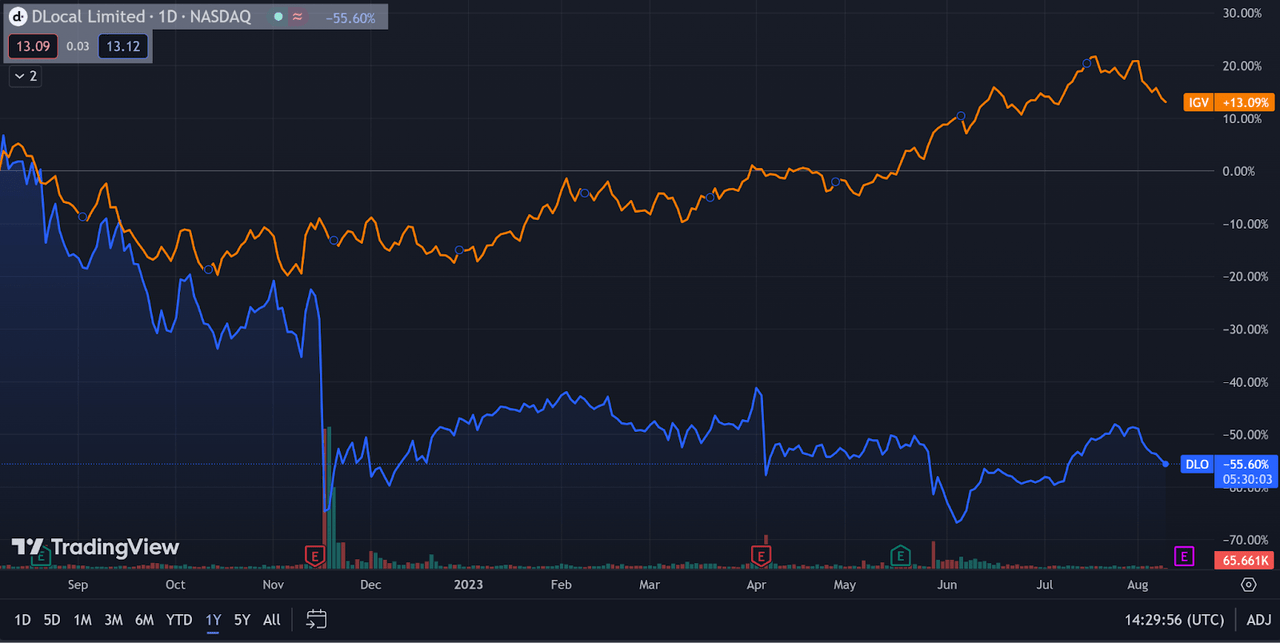Image resolution: width=1280 pixels, height=643 pixels.
Task: Click the DLocal Limited logo icon
Action: (x=17, y=16)
